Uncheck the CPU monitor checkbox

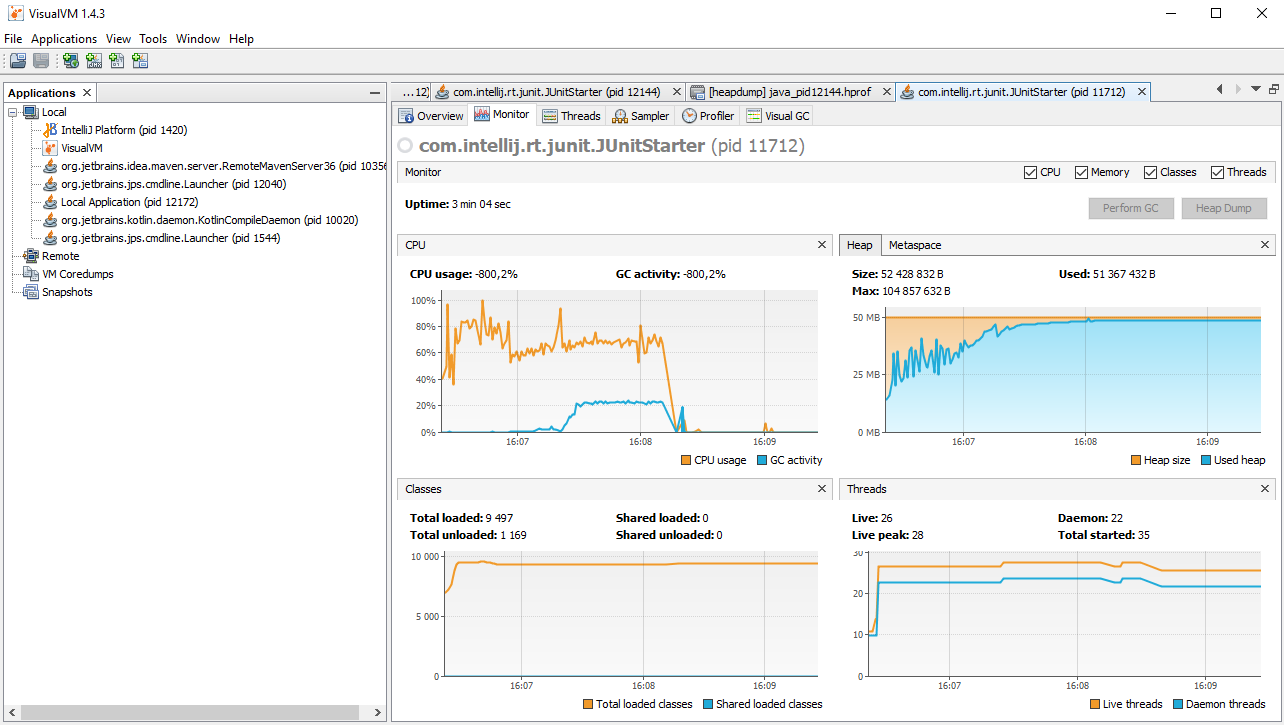(x=1030, y=172)
